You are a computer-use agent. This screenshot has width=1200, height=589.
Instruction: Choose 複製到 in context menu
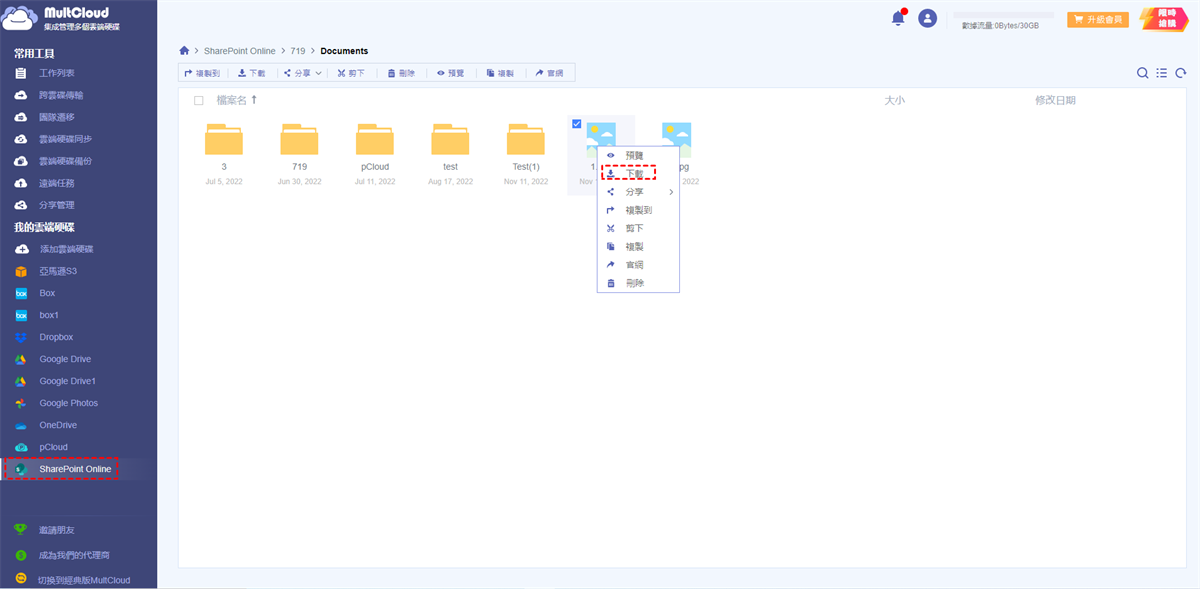(638, 210)
